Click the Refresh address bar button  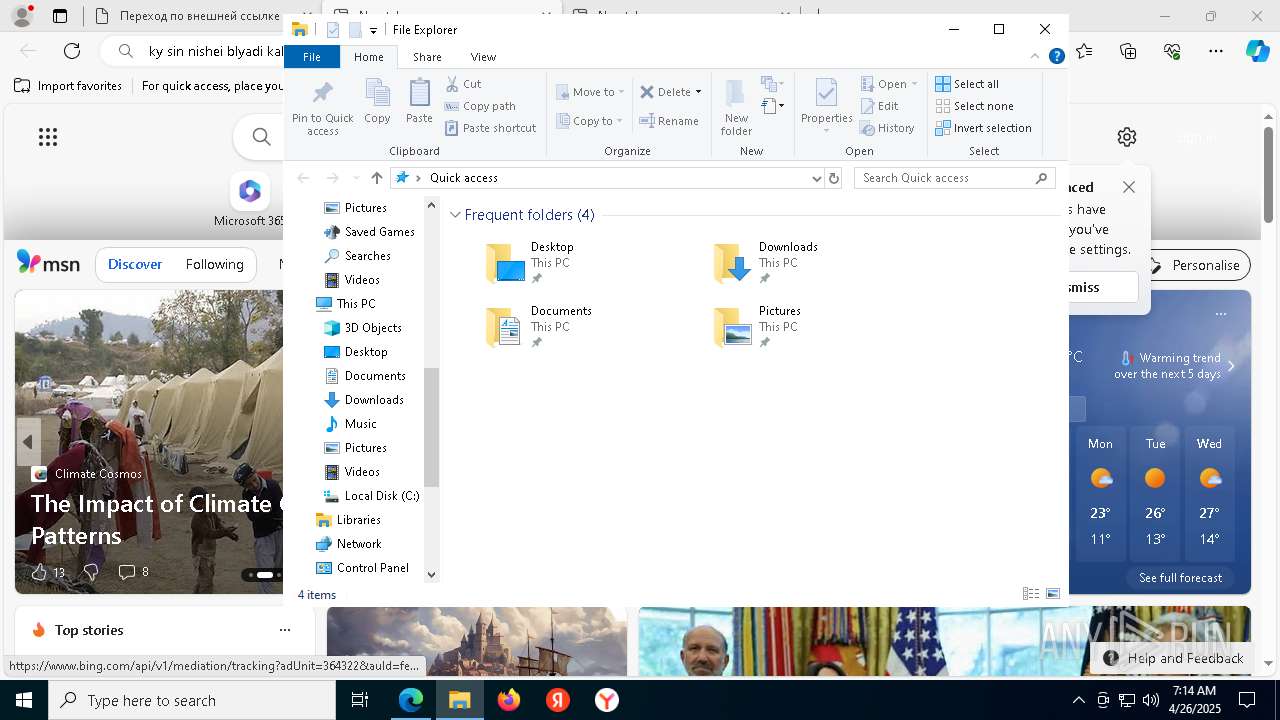pos(834,178)
